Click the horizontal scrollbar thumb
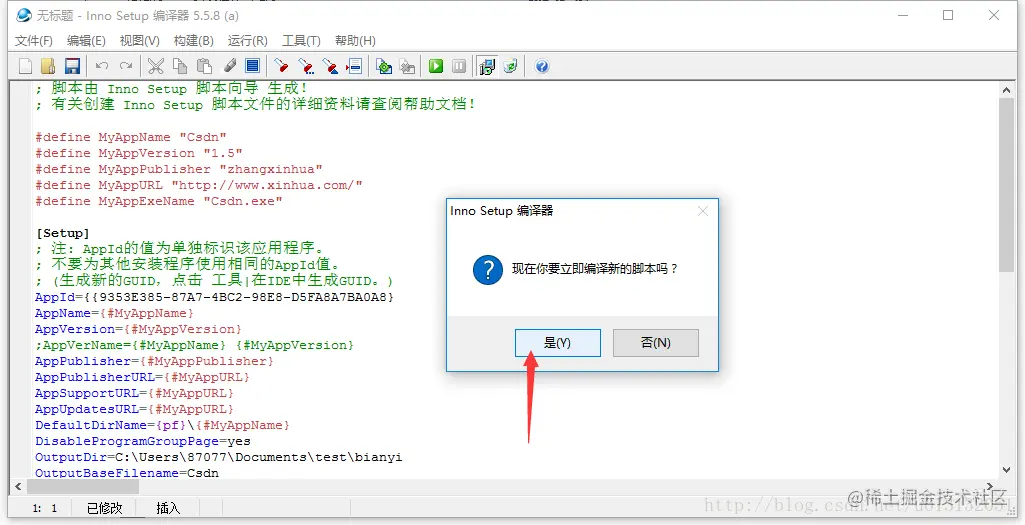This screenshot has width=1025, height=525. (x=82, y=486)
